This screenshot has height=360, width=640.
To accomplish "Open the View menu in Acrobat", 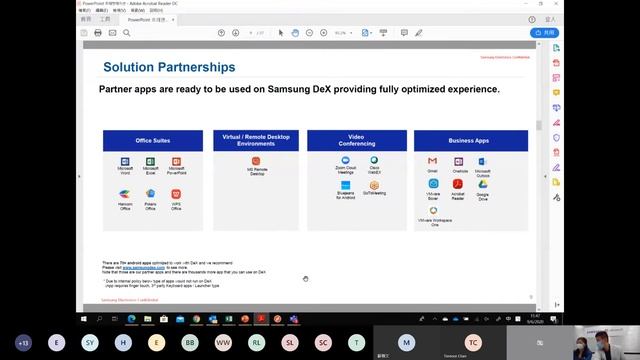I will pyautogui.click(x=119, y=10).
